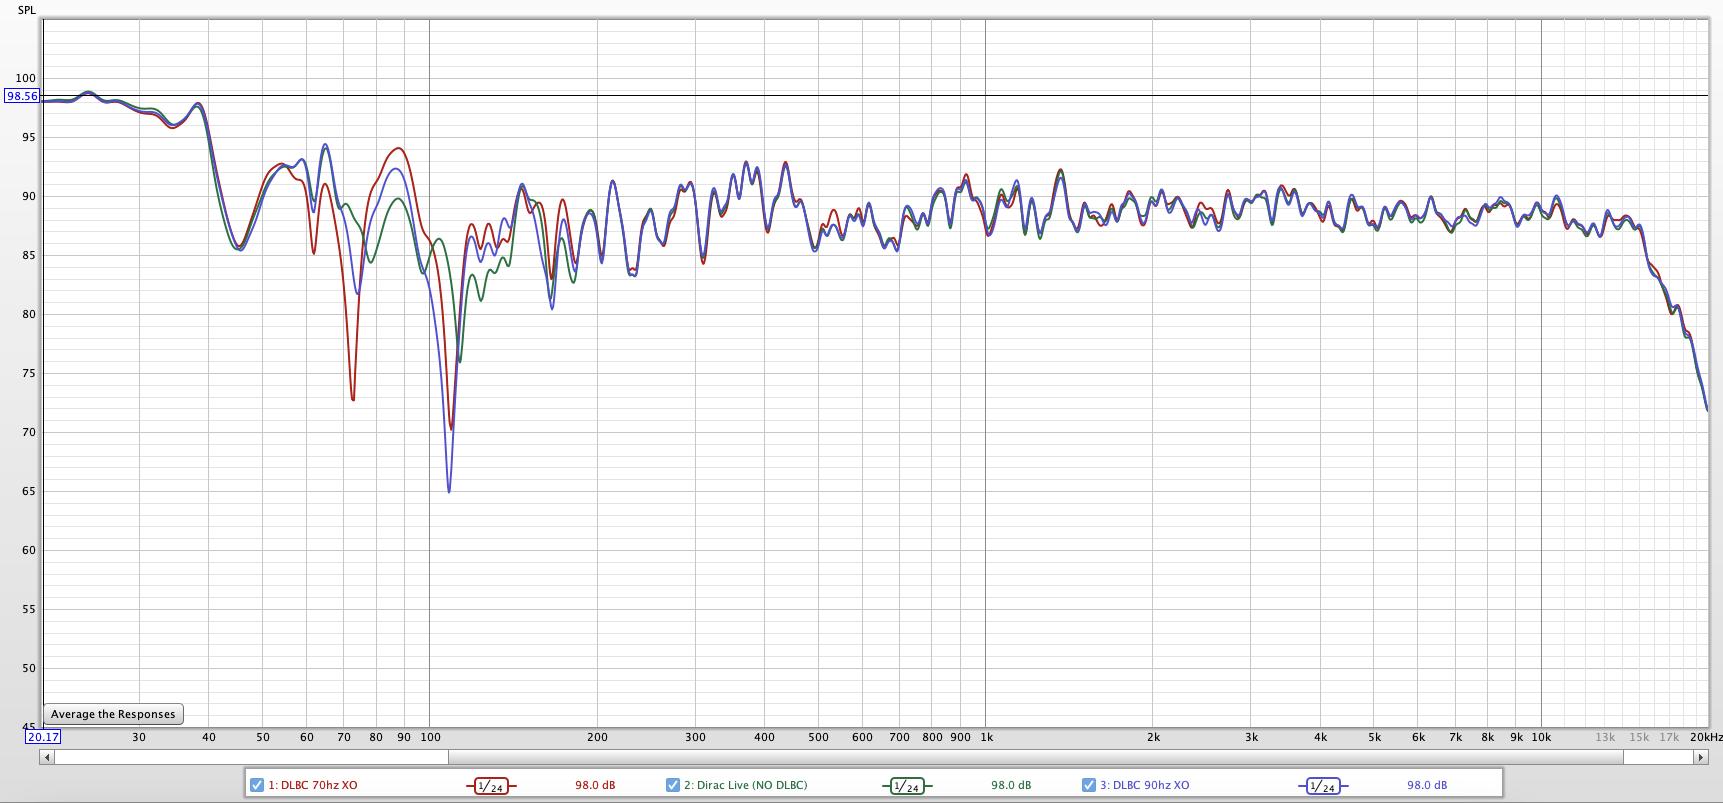Click the red 1/24 smoothing trace icon
The image size is (1723, 803).
490,786
